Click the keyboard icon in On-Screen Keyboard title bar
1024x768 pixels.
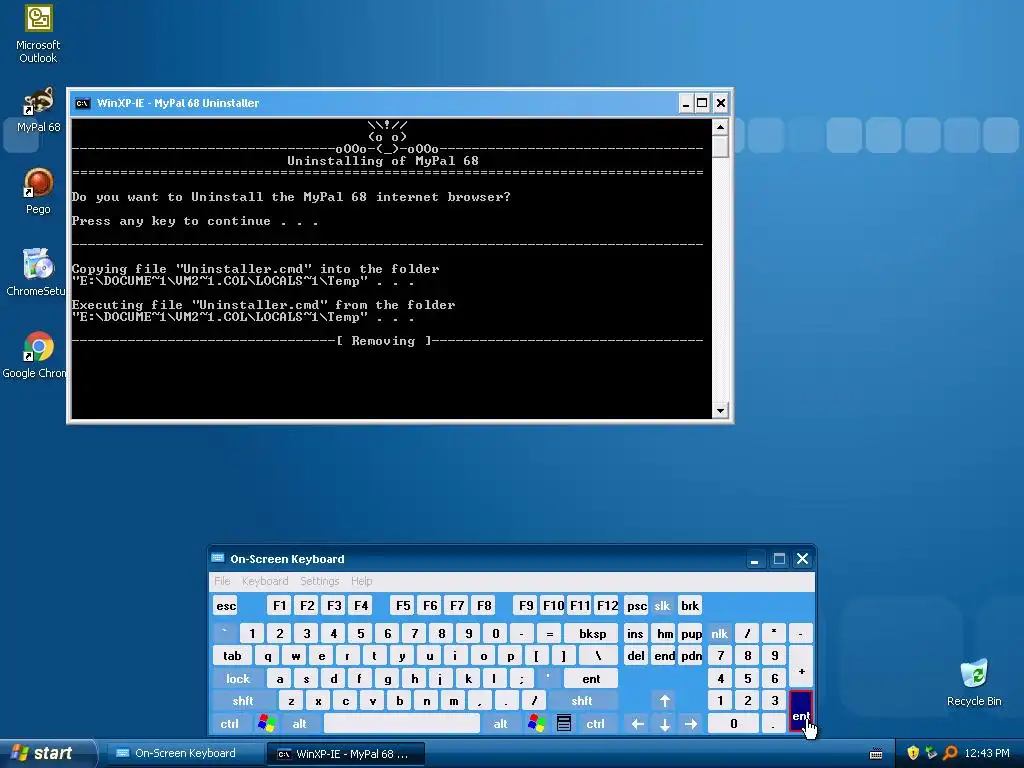(217, 558)
